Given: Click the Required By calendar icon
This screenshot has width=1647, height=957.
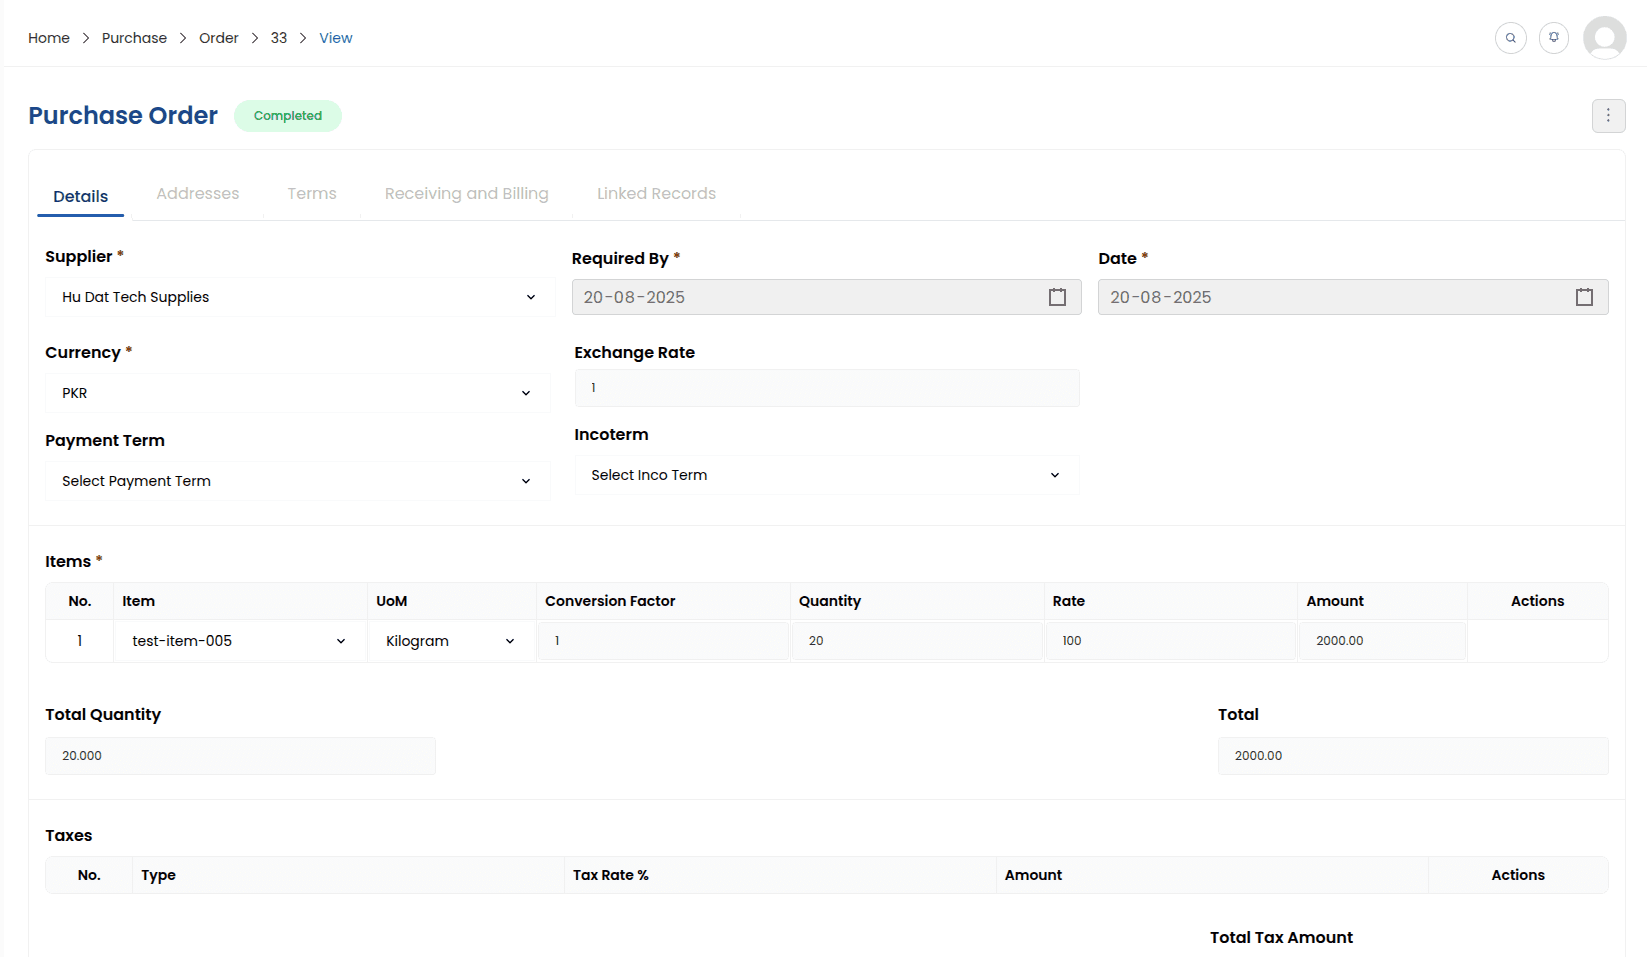Looking at the screenshot, I should 1057,297.
